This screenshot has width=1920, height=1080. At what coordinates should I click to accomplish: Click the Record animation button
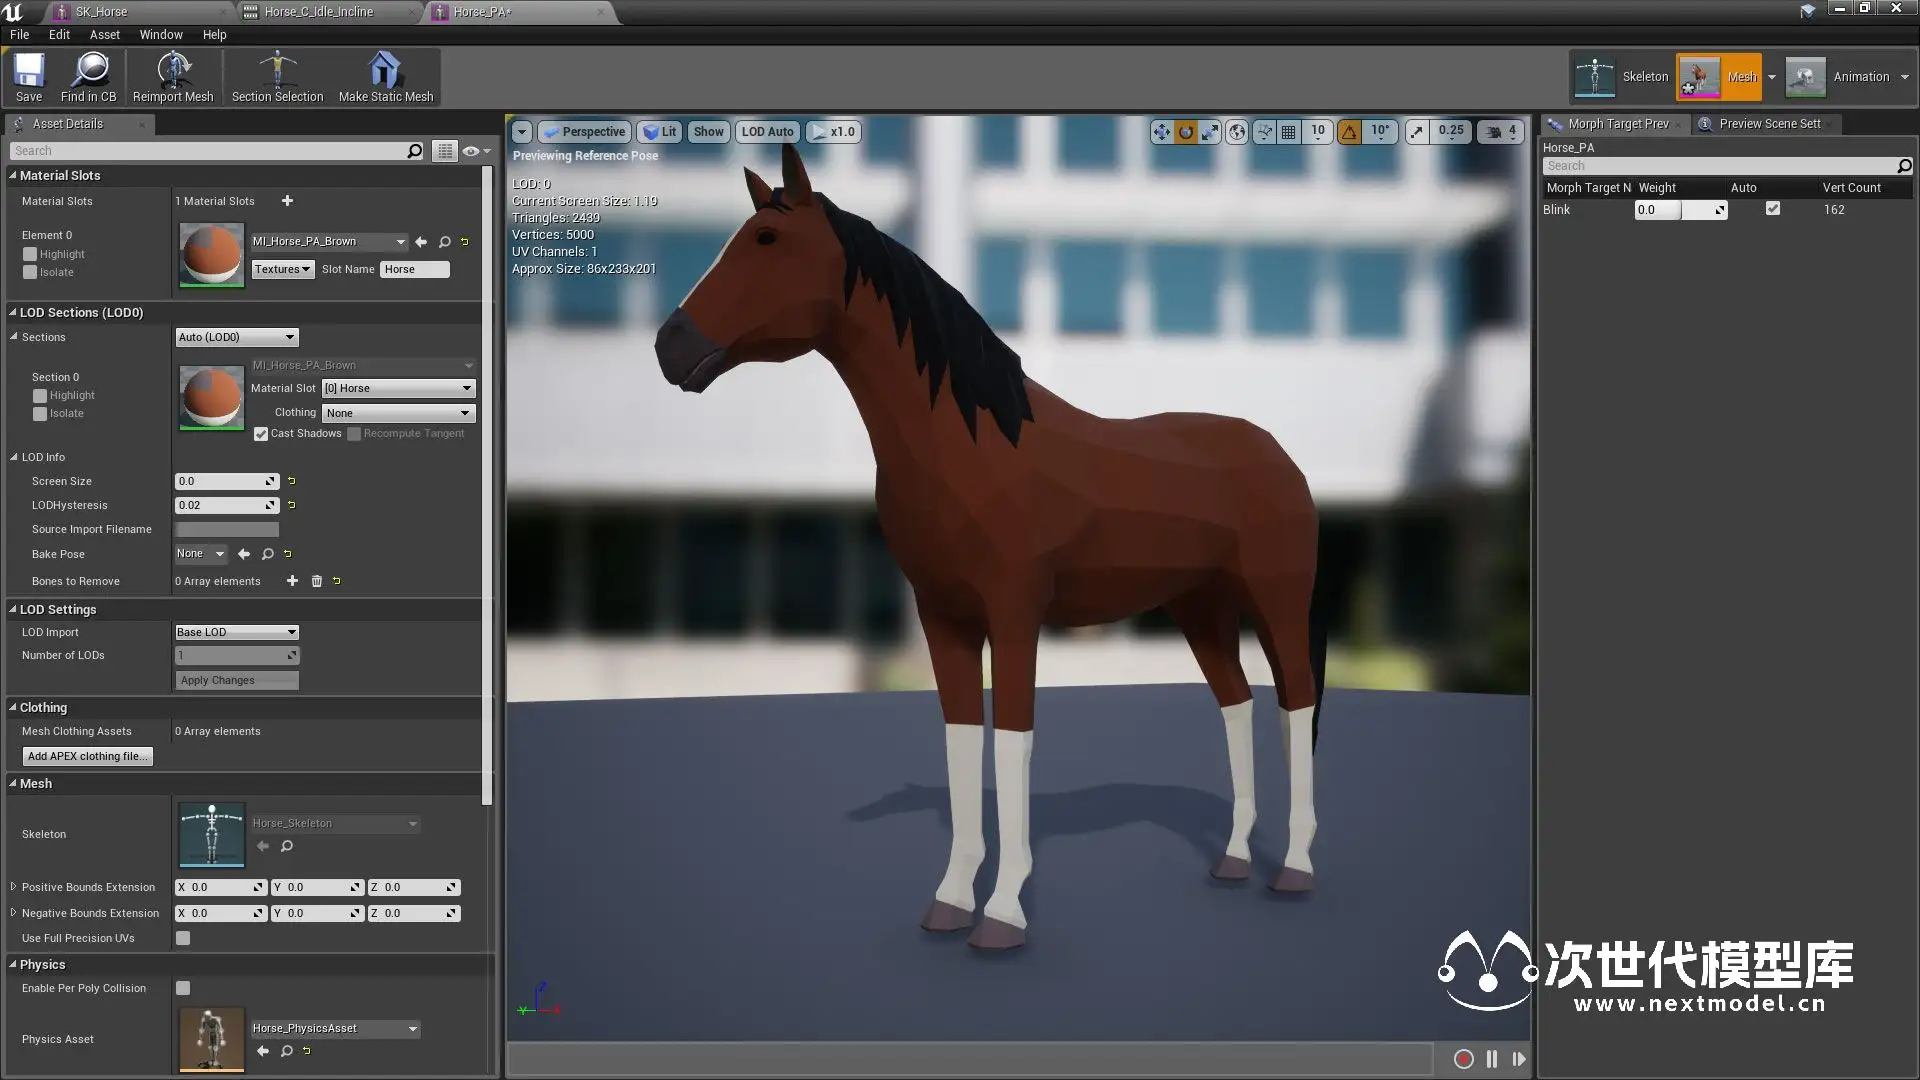pyautogui.click(x=1463, y=1059)
